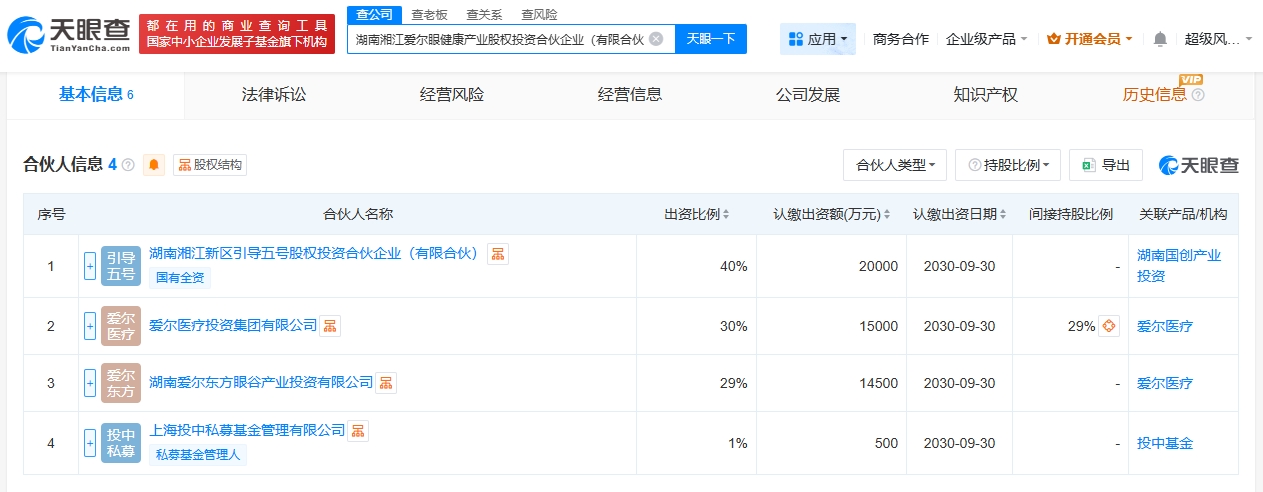This screenshot has height=492, width=1263.
Task: Click the notification bell in top bar
Action: click(1160, 39)
